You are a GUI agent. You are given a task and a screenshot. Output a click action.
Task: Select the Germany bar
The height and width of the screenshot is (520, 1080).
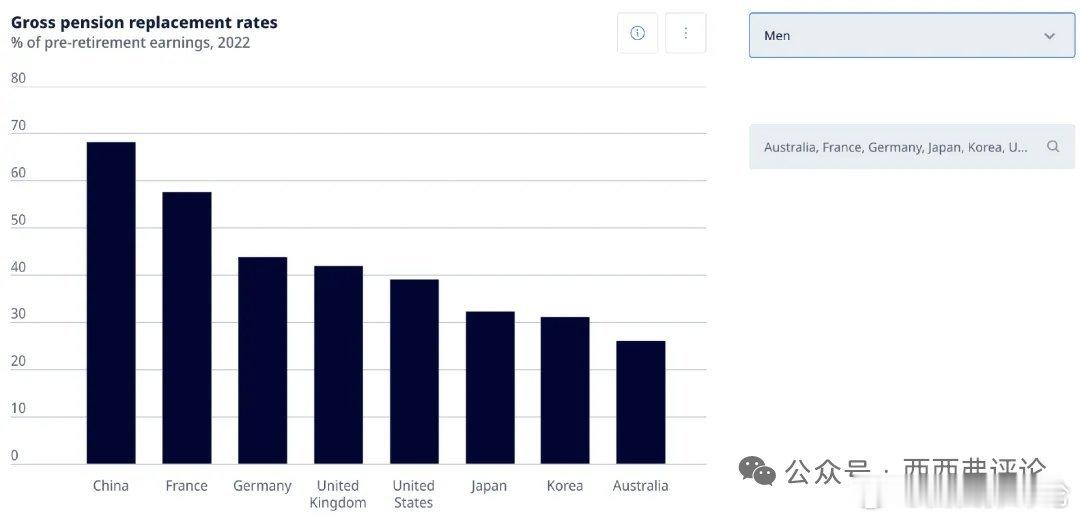pos(262,360)
